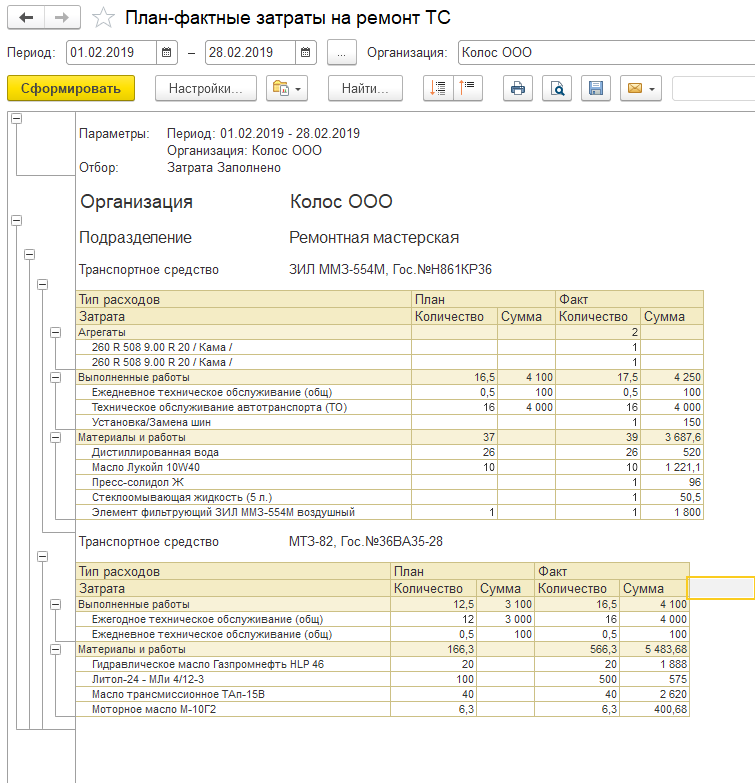Open period selection with the ellipsis button
Viewport: 755px width, 783px height.
pyautogui.click(x=342, y=52)
